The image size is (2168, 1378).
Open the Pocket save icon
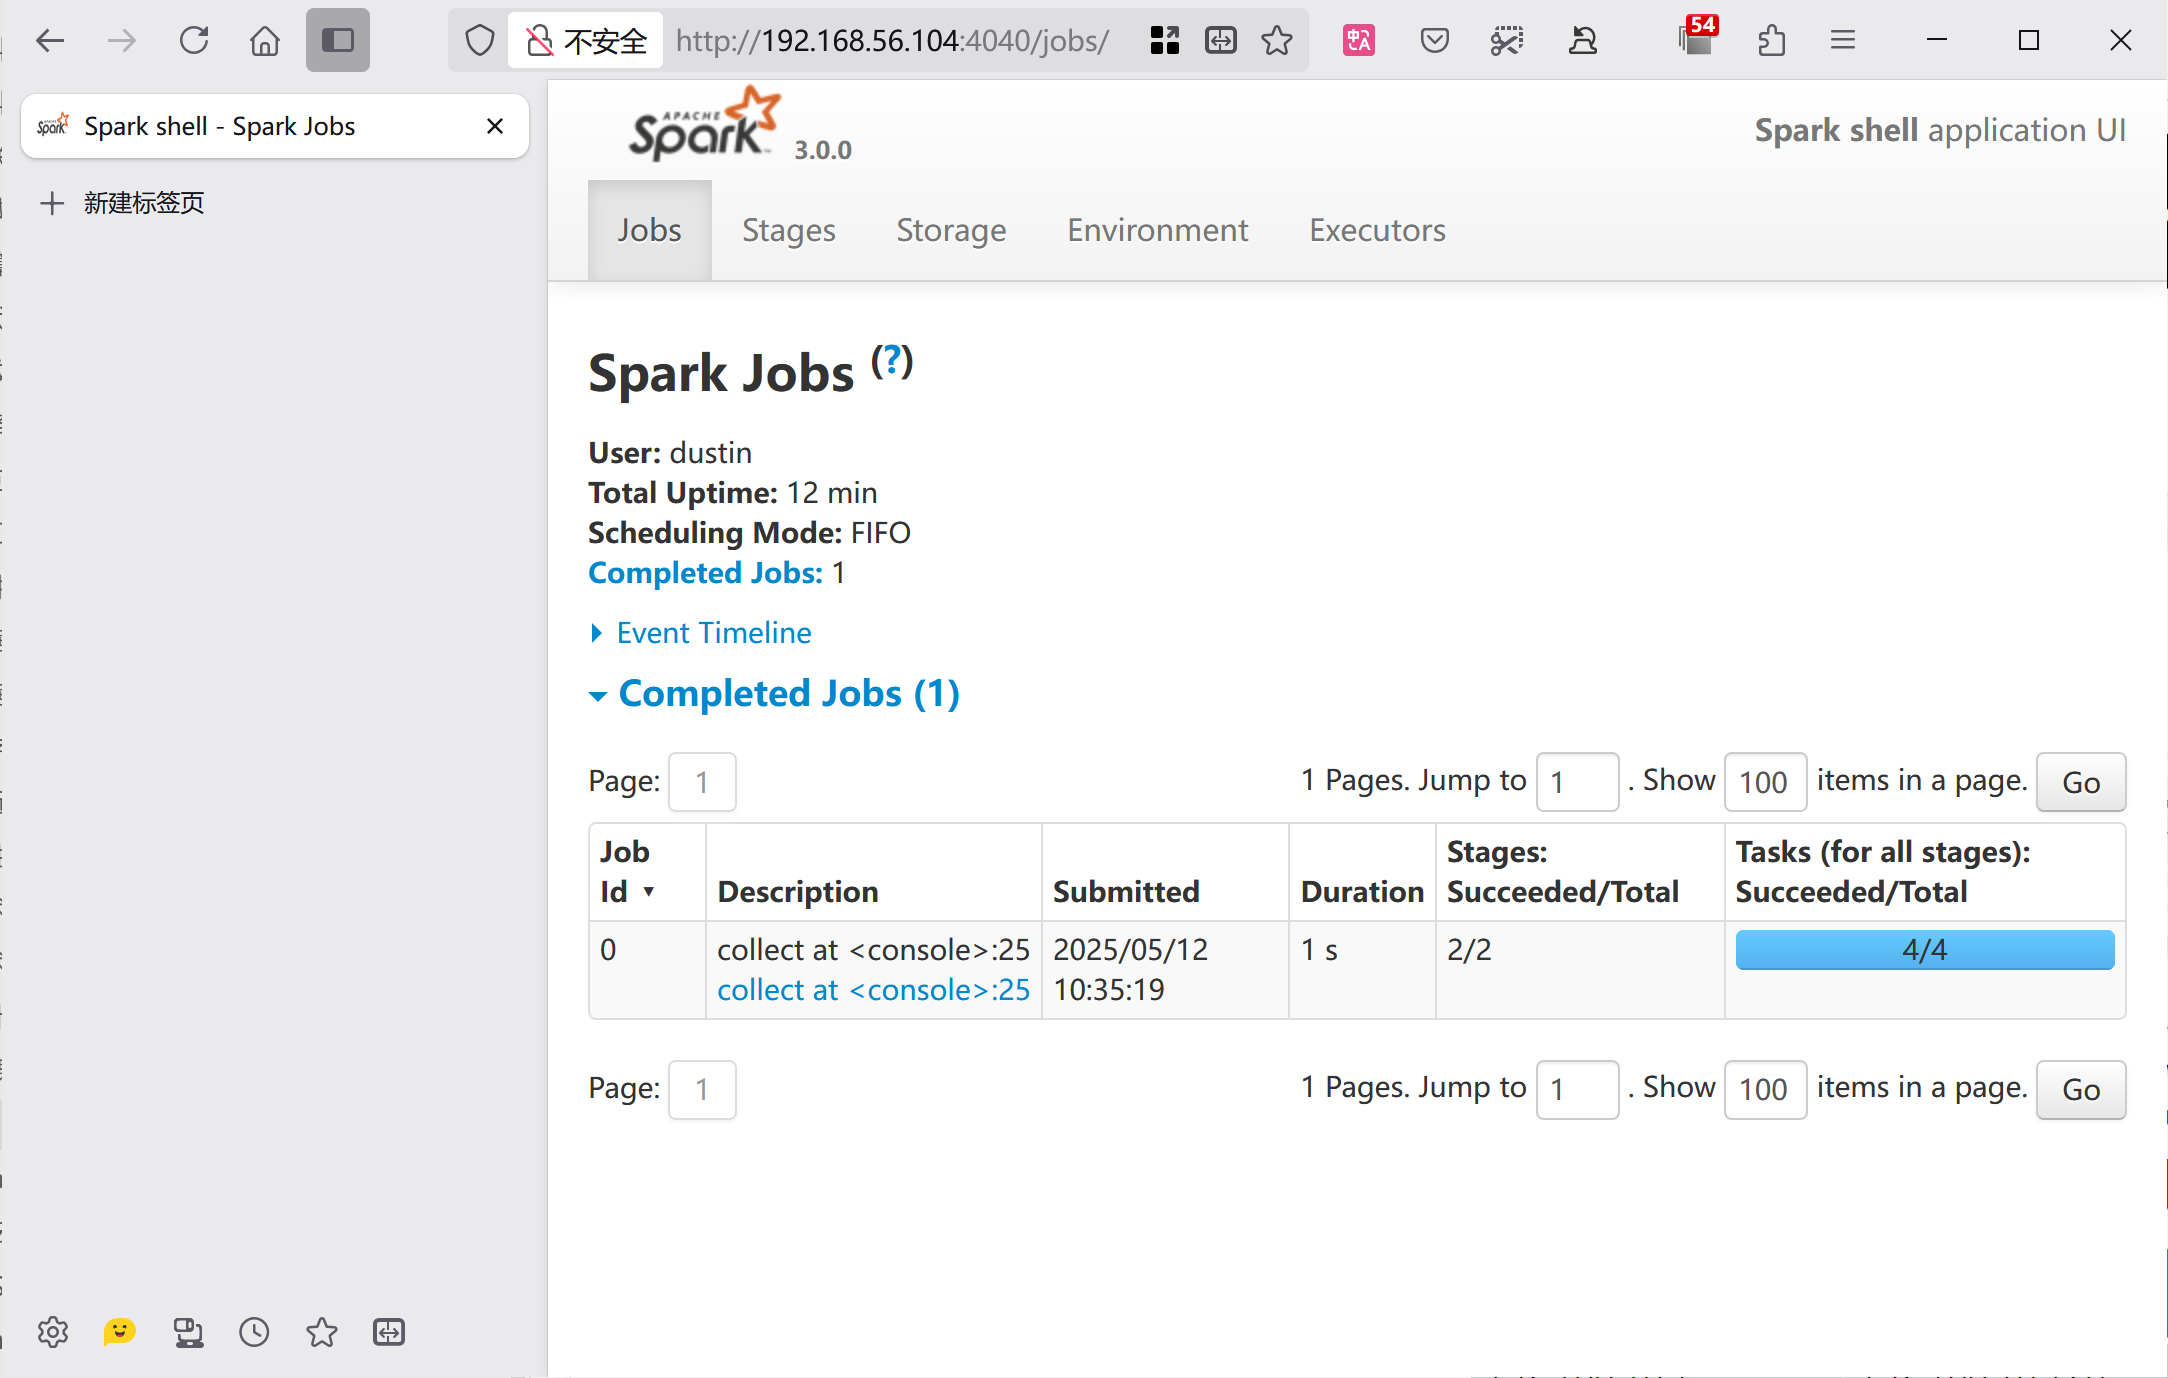point(1434,41)
